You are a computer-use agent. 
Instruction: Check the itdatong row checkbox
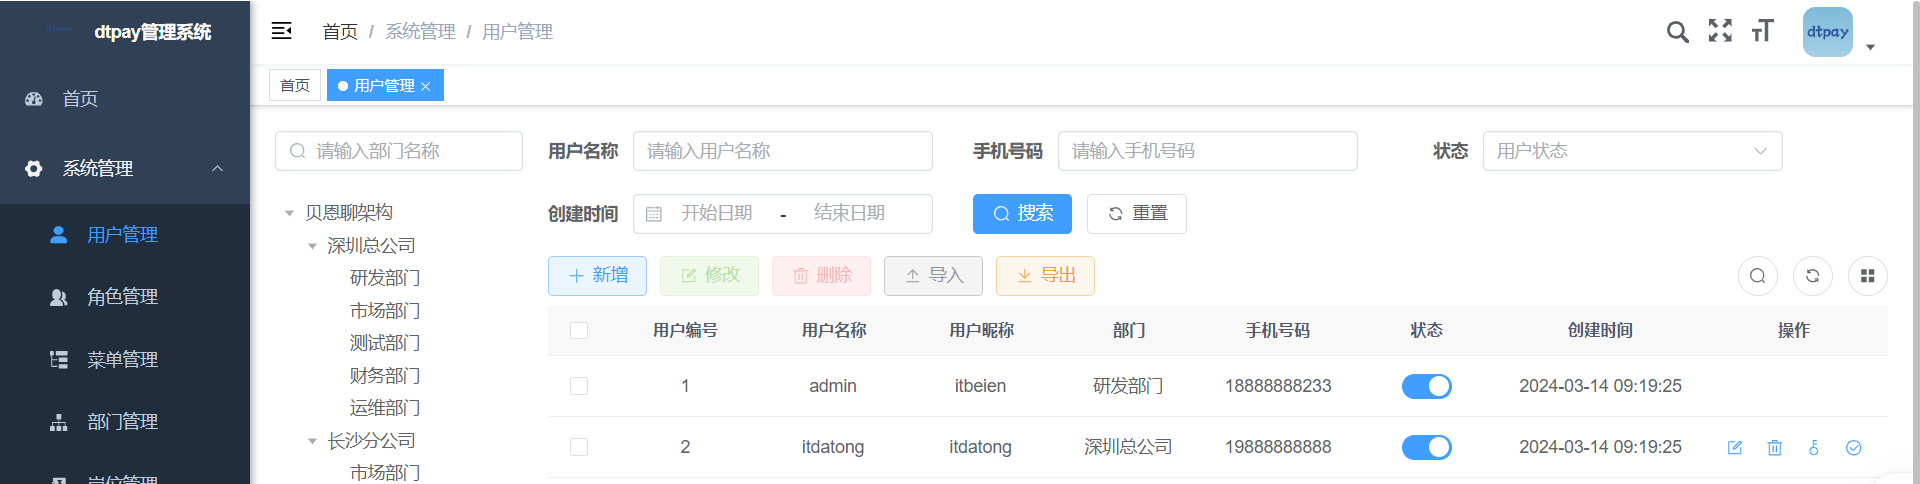[x=579, y=447]
